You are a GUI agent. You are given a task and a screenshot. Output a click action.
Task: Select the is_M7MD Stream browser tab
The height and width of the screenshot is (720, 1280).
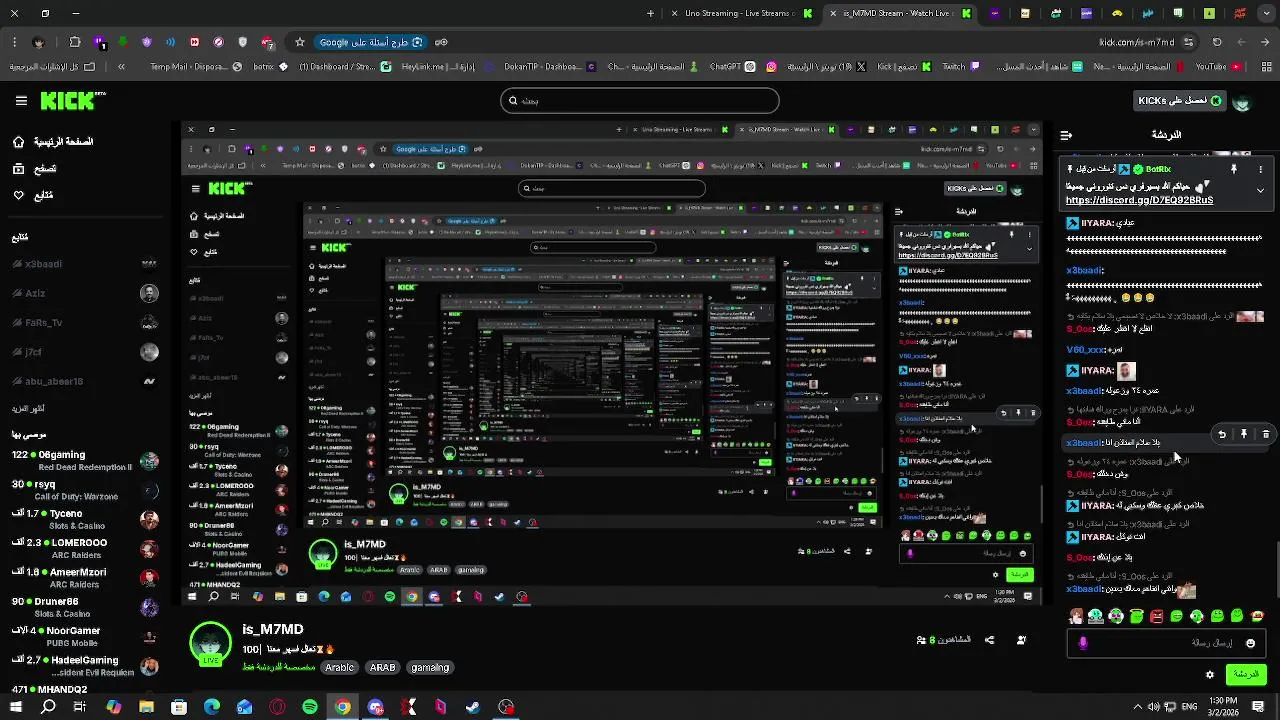click(x=897, y=14)
